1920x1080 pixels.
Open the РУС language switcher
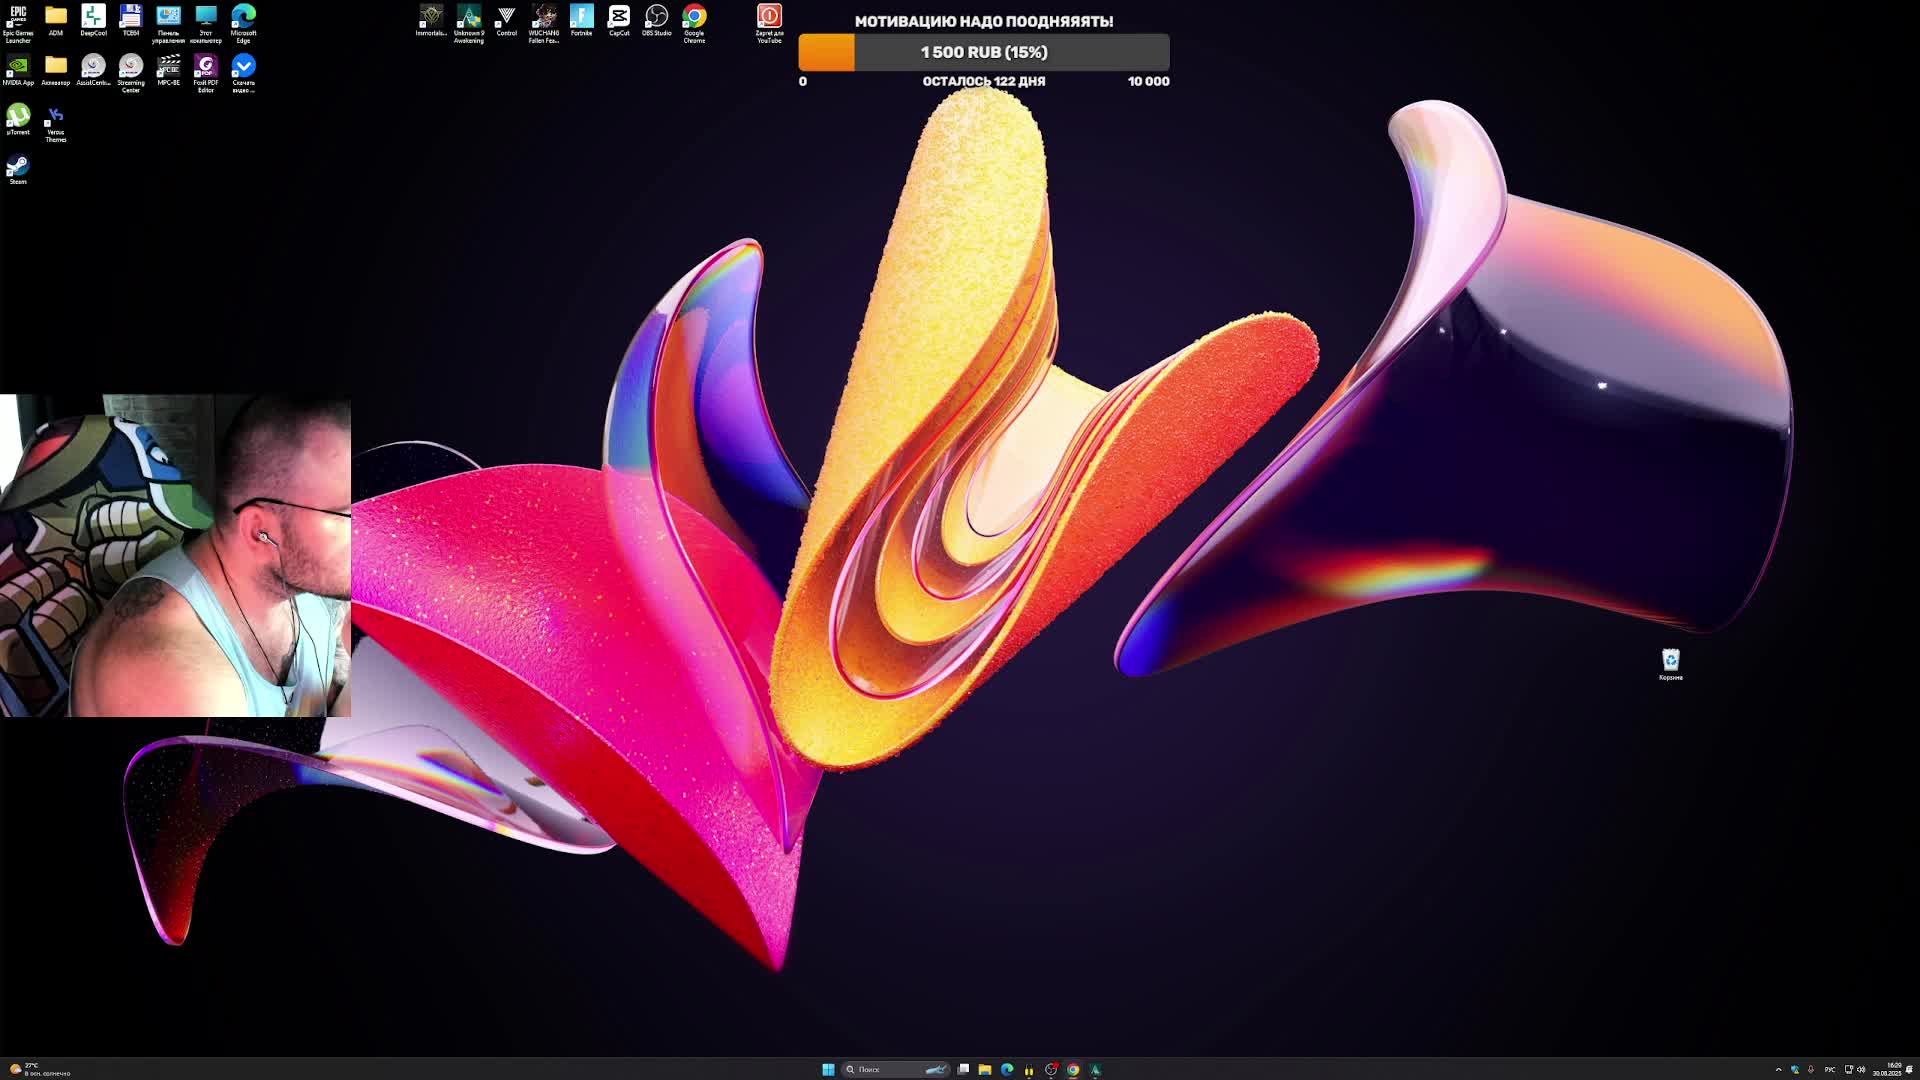point(1829,1069)
